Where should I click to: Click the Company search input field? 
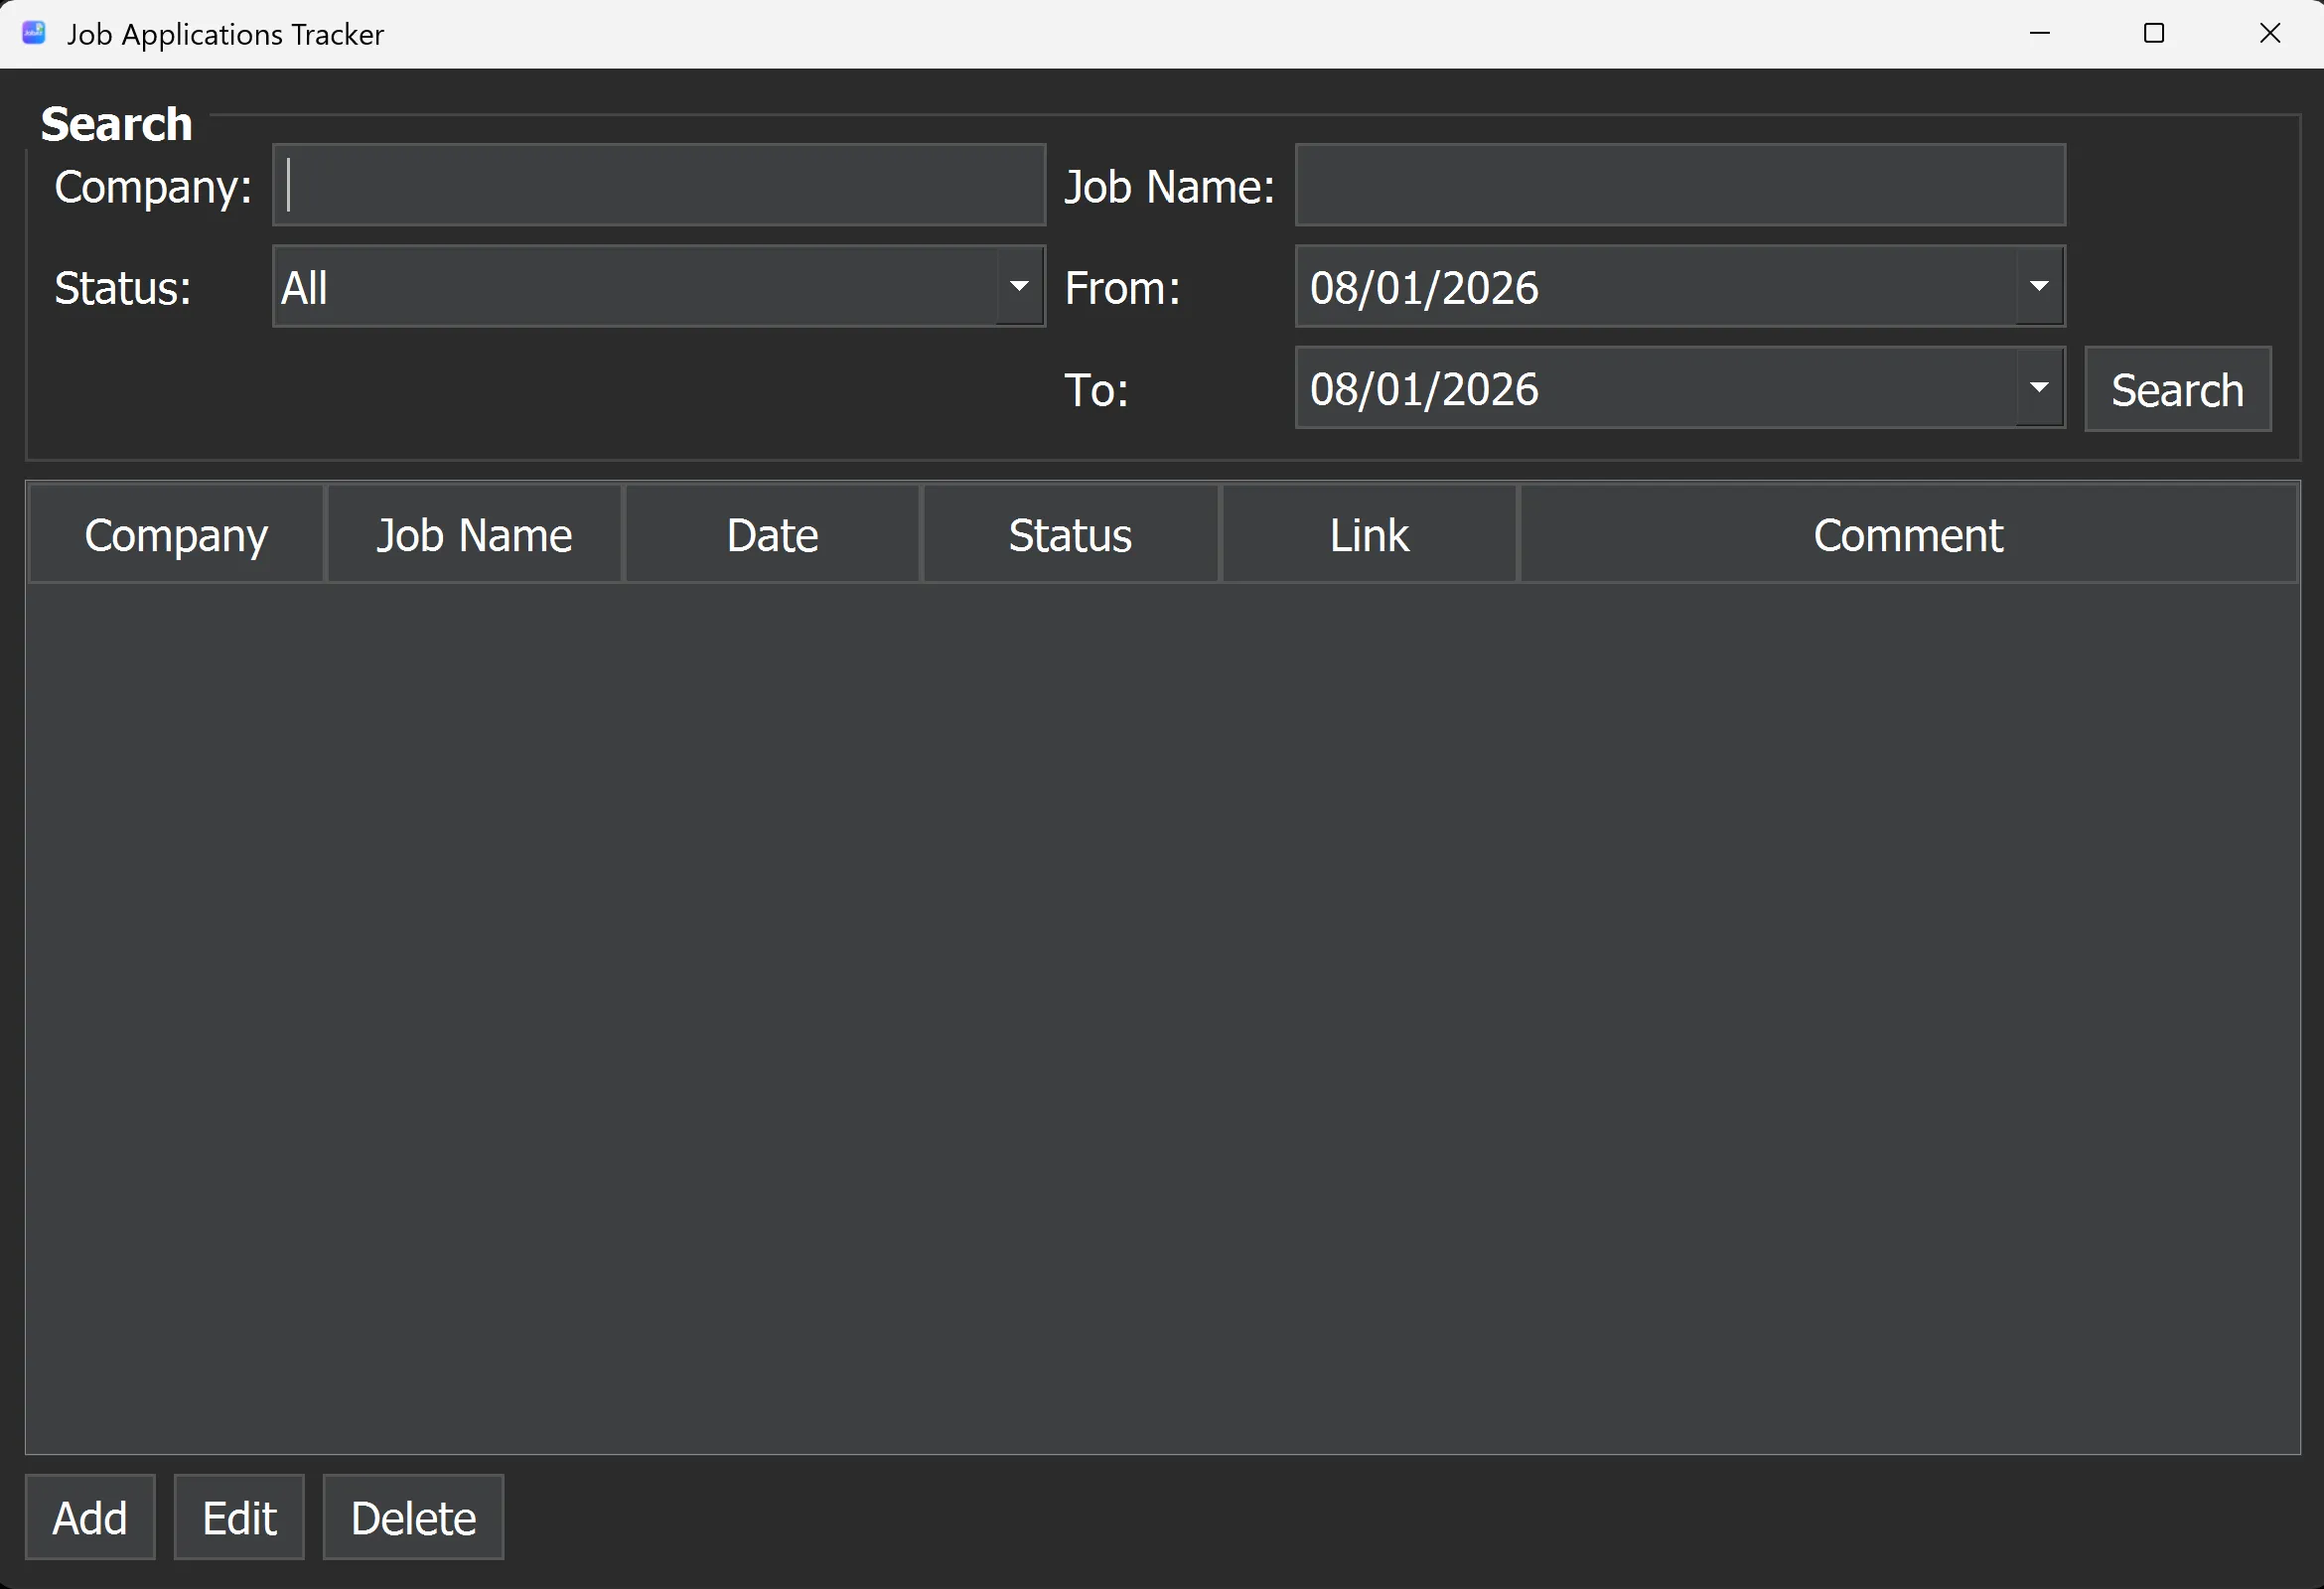pos(657,185)
